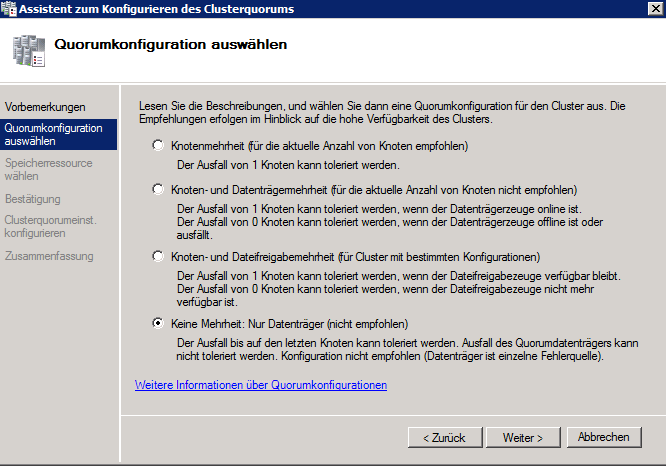Click Clusterquorumeinst. konfigurieren sidebar step

coord(51,226)
